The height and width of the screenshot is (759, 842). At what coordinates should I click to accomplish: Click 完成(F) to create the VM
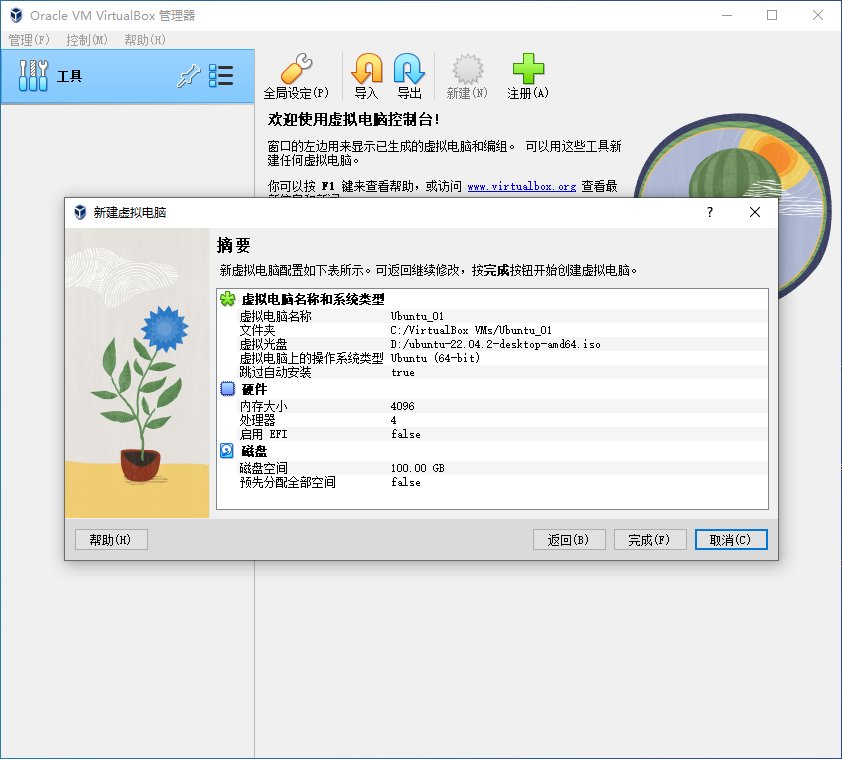650,539
